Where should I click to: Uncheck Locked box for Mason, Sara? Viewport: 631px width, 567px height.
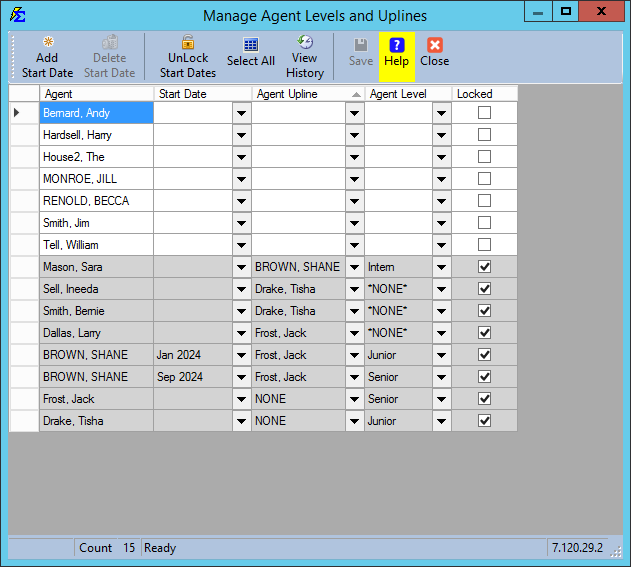tap(484, 267)
